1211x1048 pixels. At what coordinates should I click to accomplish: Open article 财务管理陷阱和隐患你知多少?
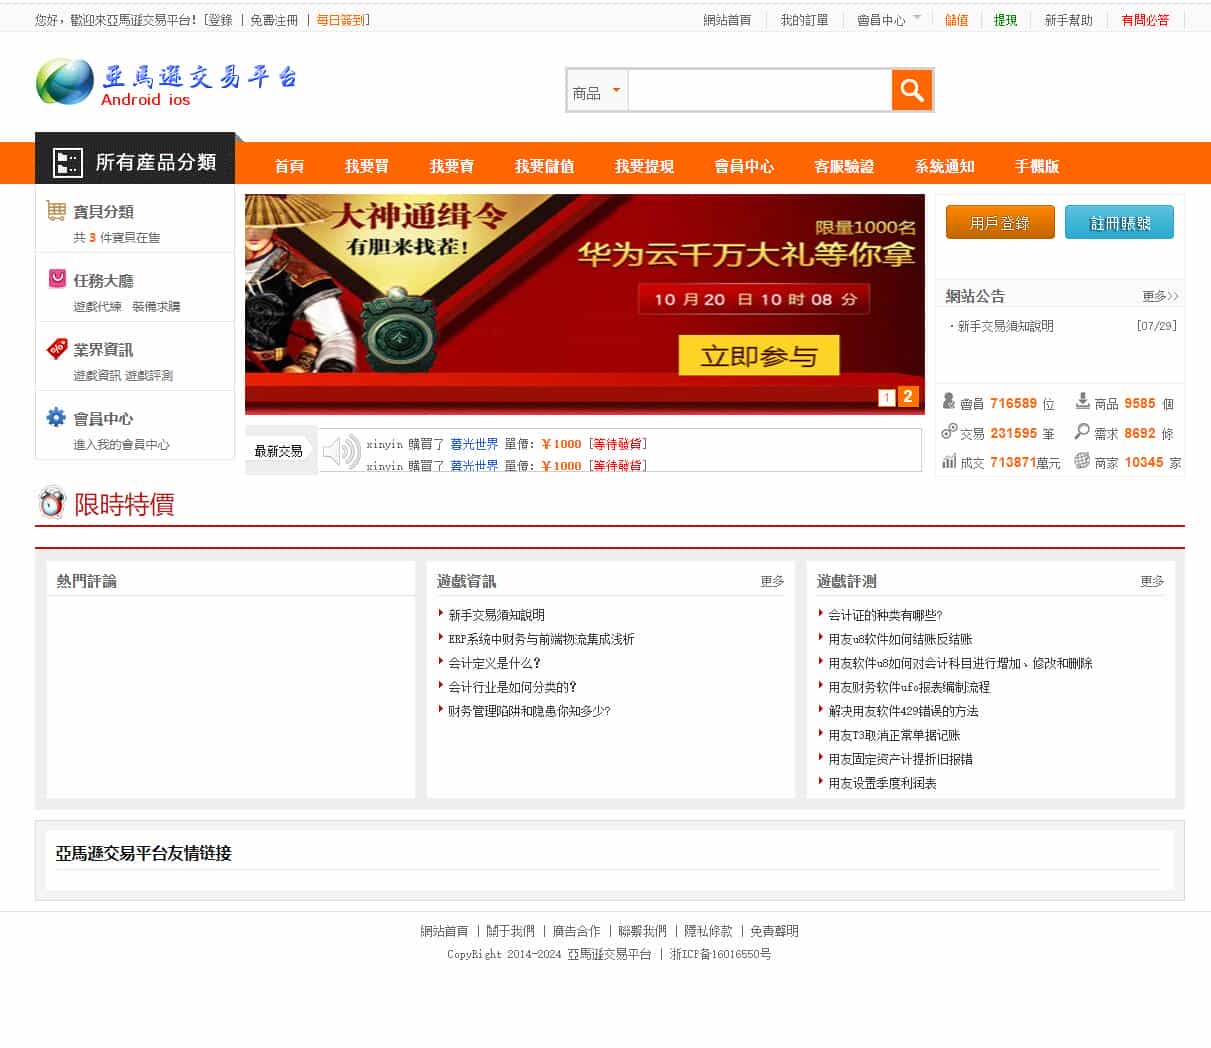pos(529,711)
